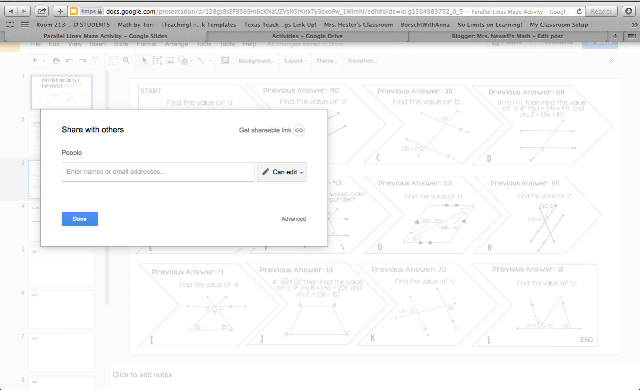The height and width of the screenshot is (390, 640).
Task: Open the Math by Tori bookmark
Action: click(136, 25)
